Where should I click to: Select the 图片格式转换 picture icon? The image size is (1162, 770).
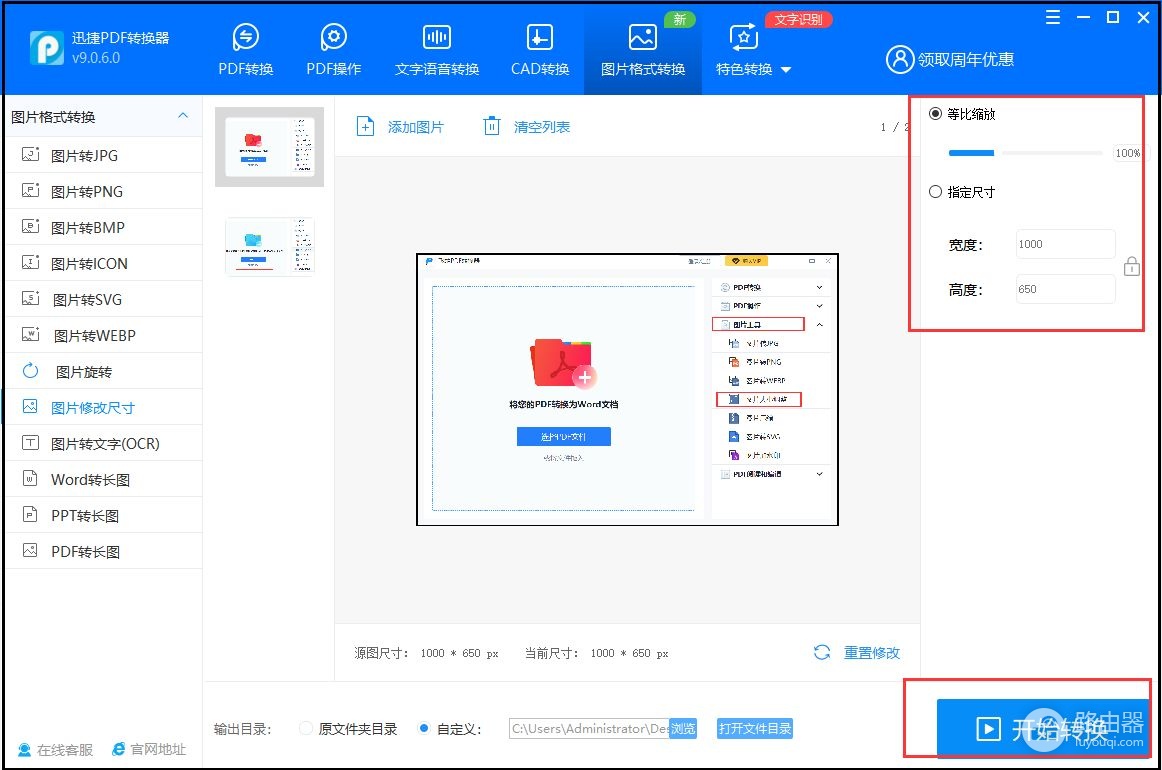[643, 36]
